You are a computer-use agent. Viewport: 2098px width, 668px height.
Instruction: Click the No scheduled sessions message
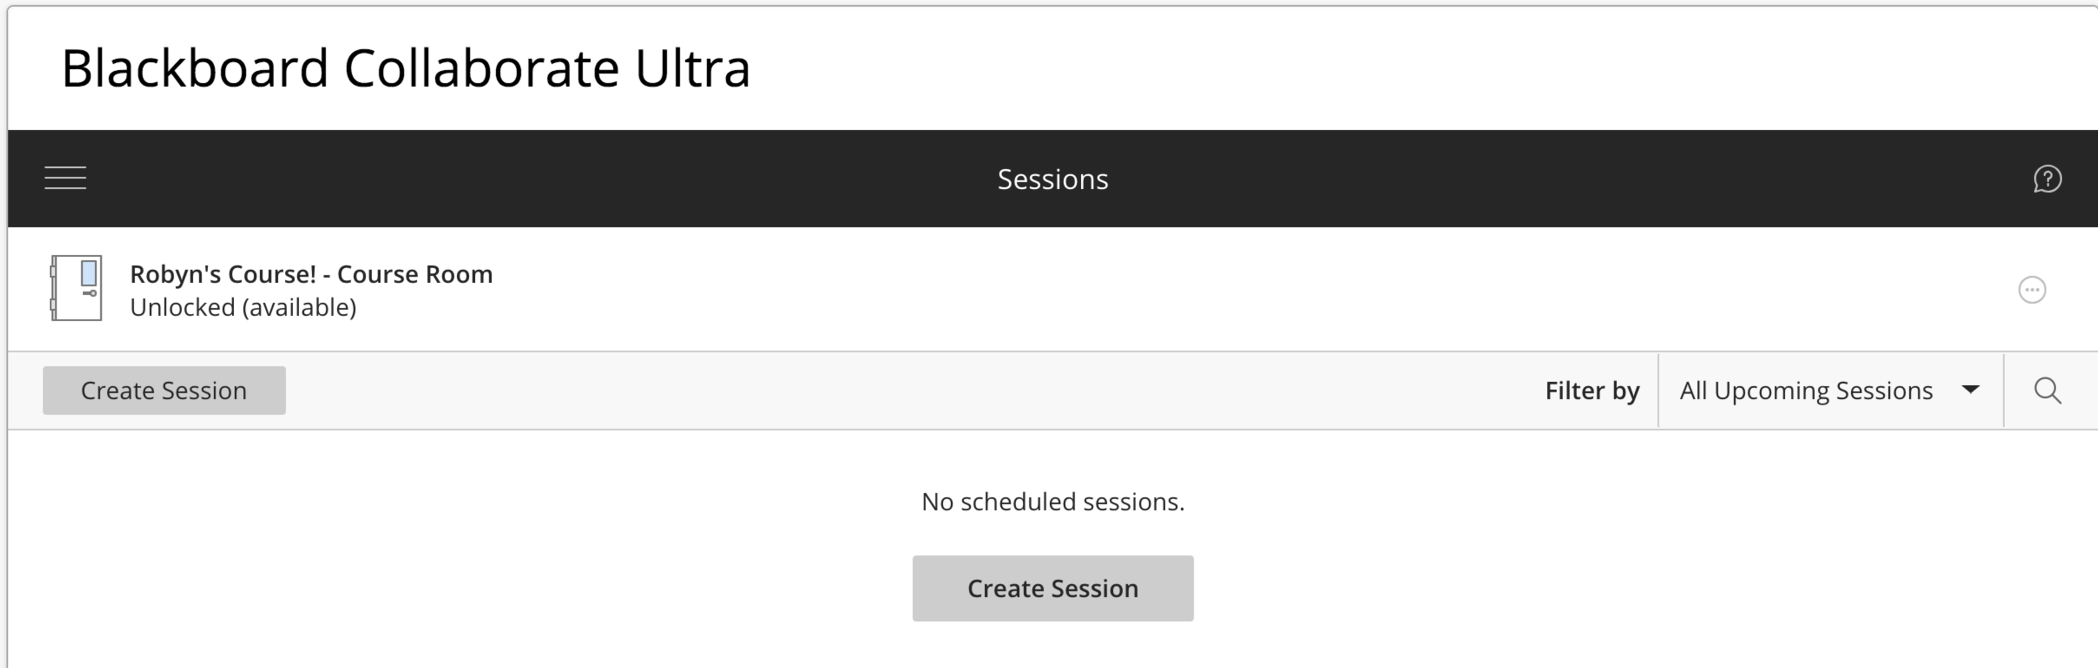click(x=1053, y=501)
